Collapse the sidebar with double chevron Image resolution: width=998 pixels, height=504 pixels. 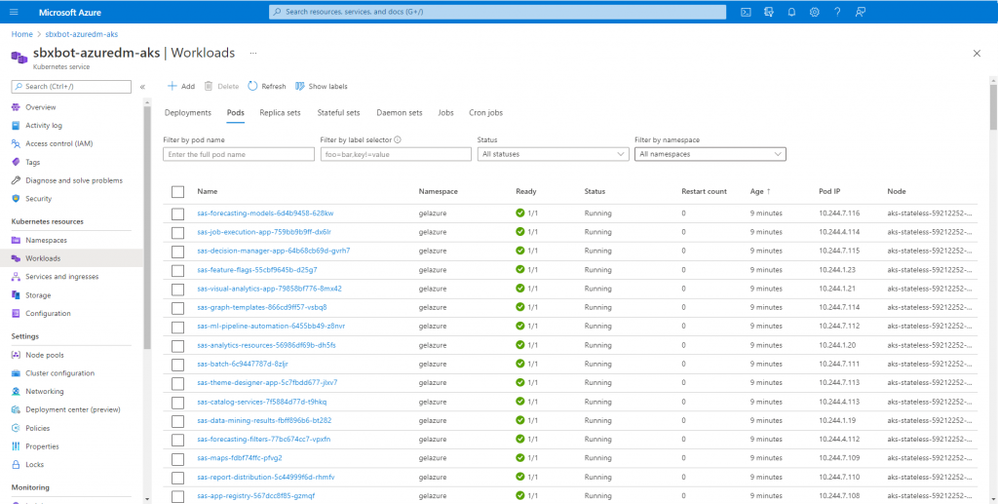click(142, 87)
